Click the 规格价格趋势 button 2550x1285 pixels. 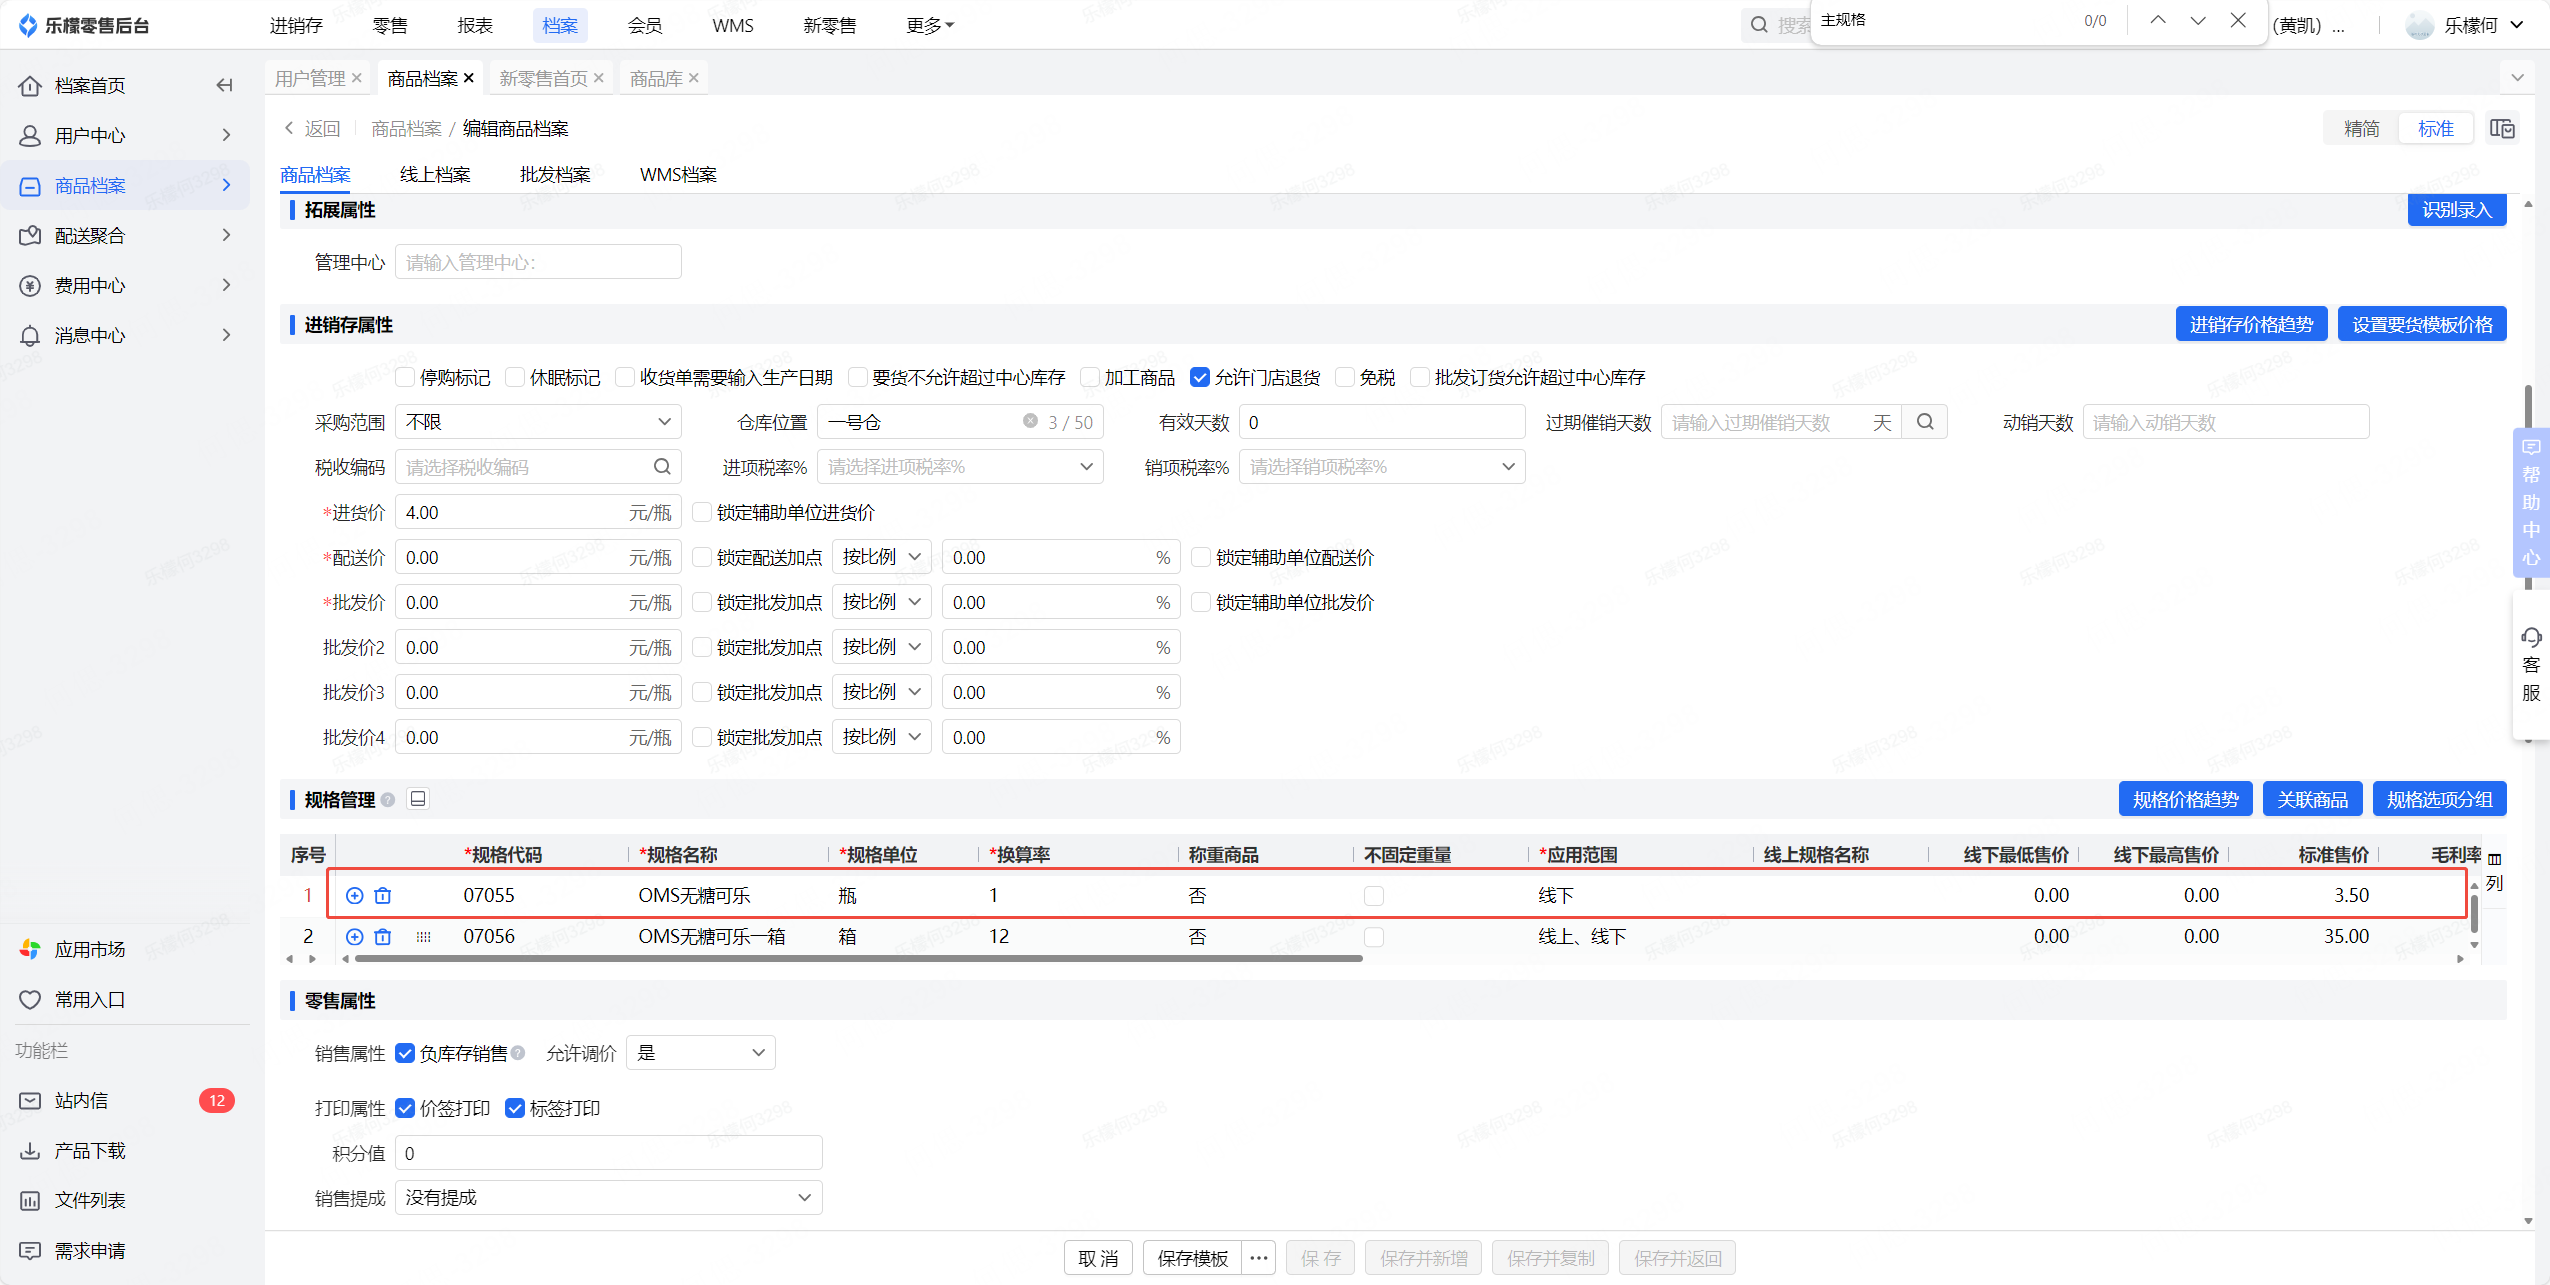[x=2185, y=799]
